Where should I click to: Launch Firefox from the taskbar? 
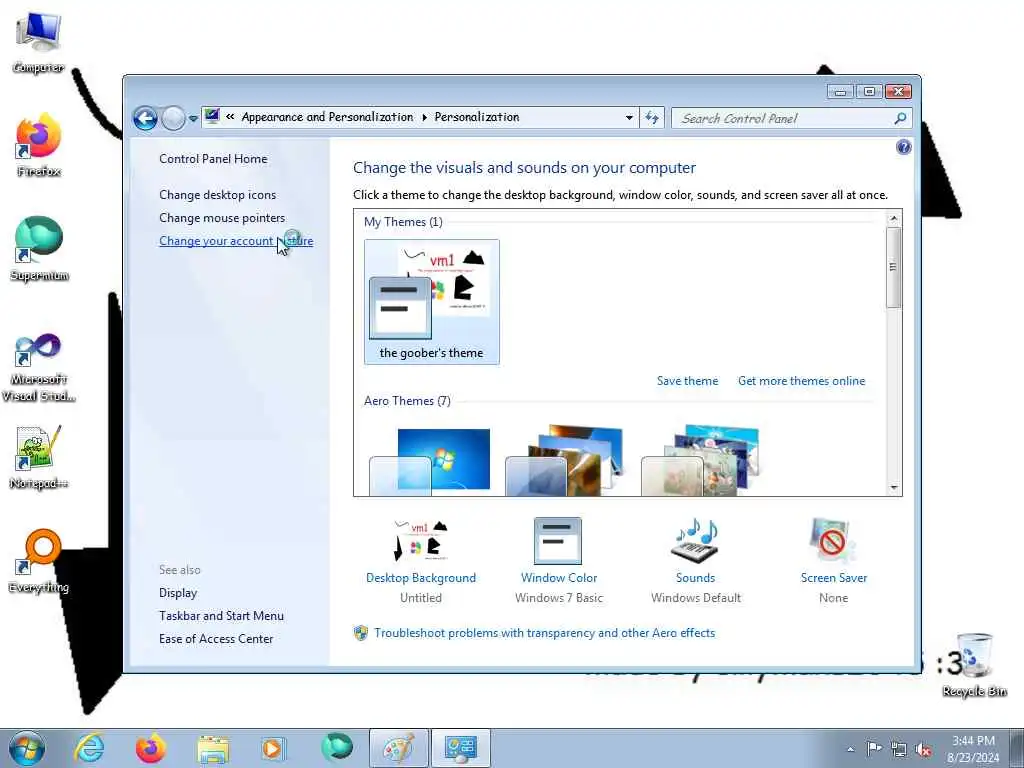pyautogui.click(x=151, y=748)
